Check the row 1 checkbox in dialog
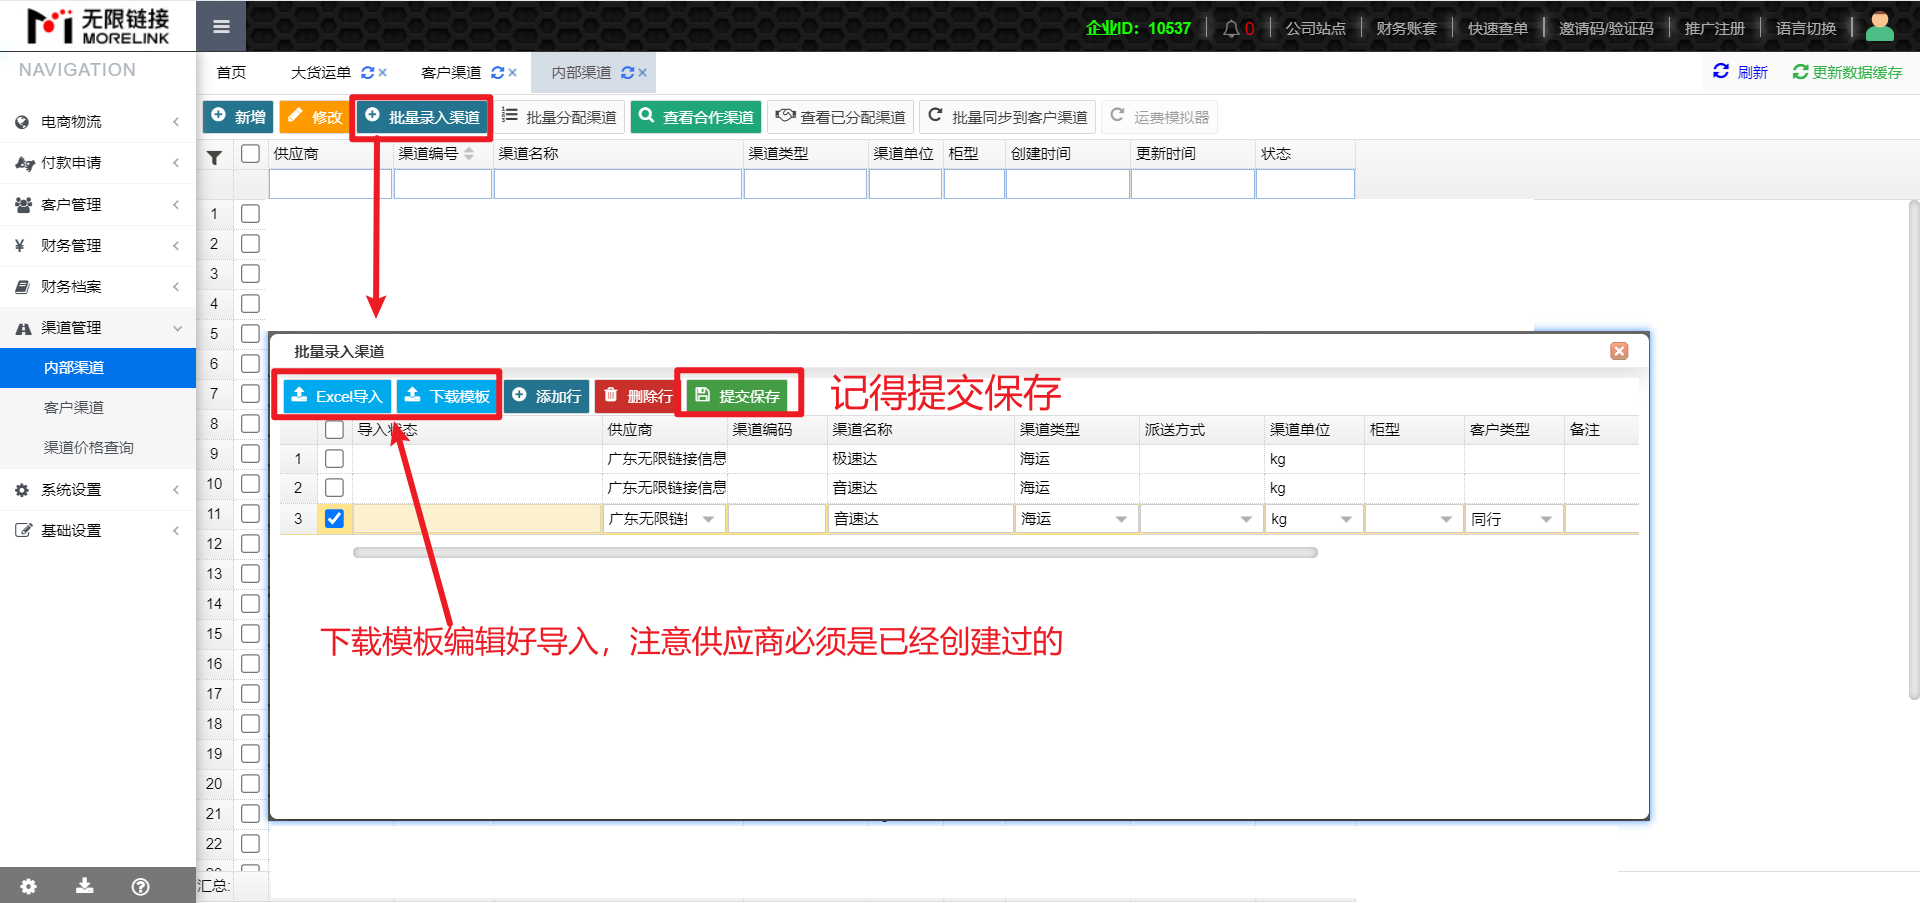The height and width of the screenshot is (903, 1920). click(334, 459)
